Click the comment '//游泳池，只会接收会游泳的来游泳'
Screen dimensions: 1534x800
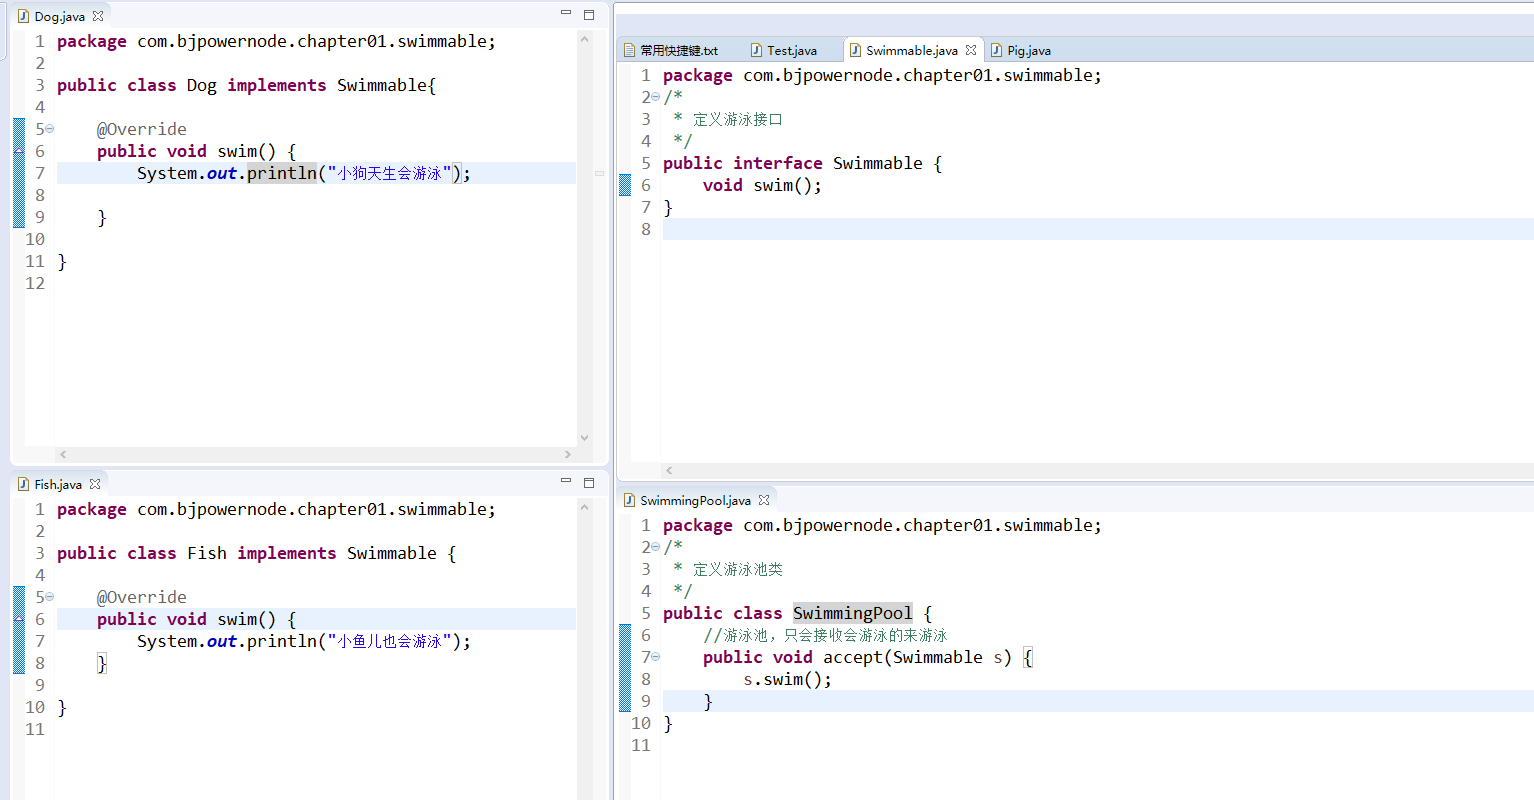(825, 635)
